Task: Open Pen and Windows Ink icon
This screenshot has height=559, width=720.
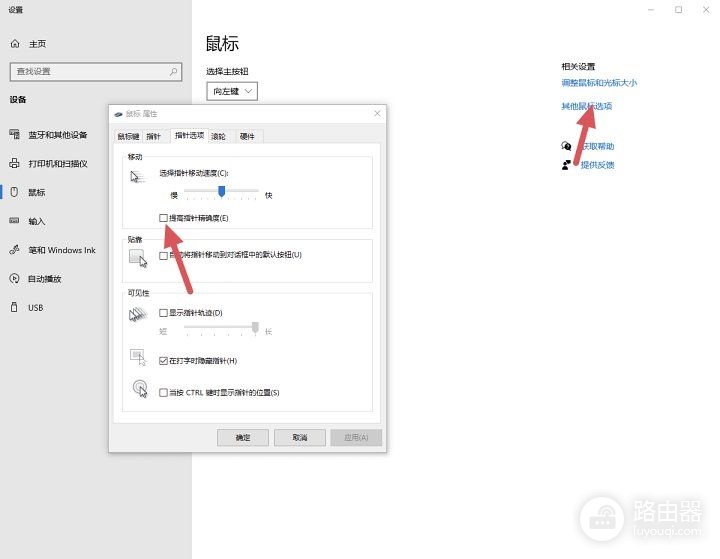Action: (15, 249)
